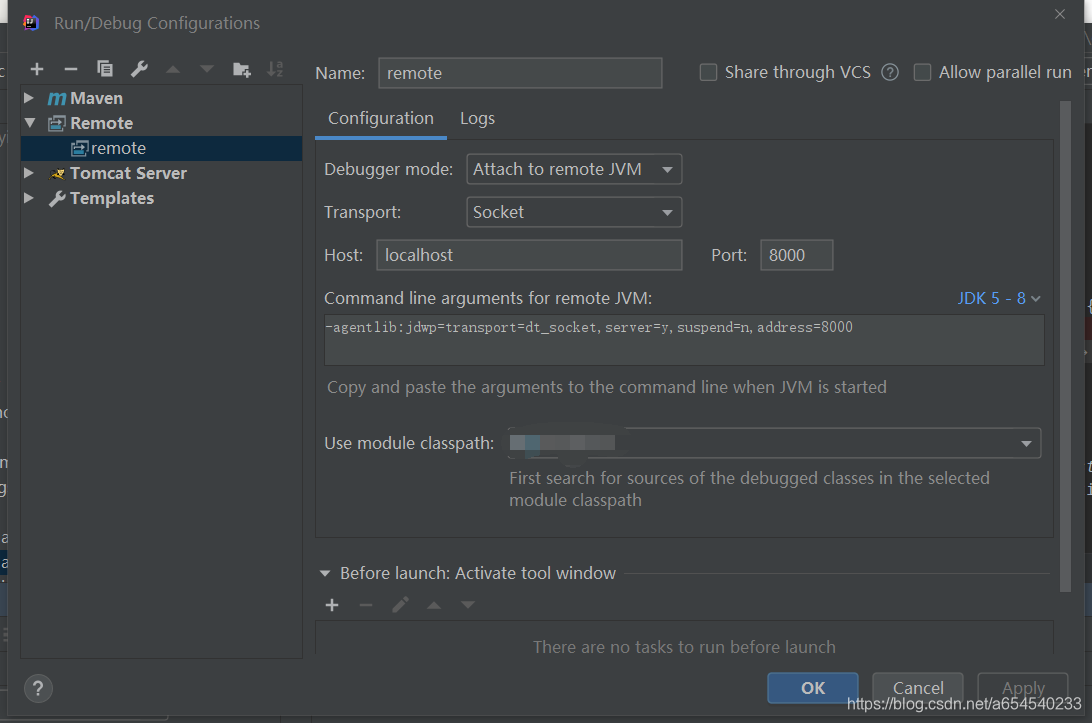Select the Templates tree label
Image resolution: width=1092 pixels, height=723 pixels.
[112, 199]
